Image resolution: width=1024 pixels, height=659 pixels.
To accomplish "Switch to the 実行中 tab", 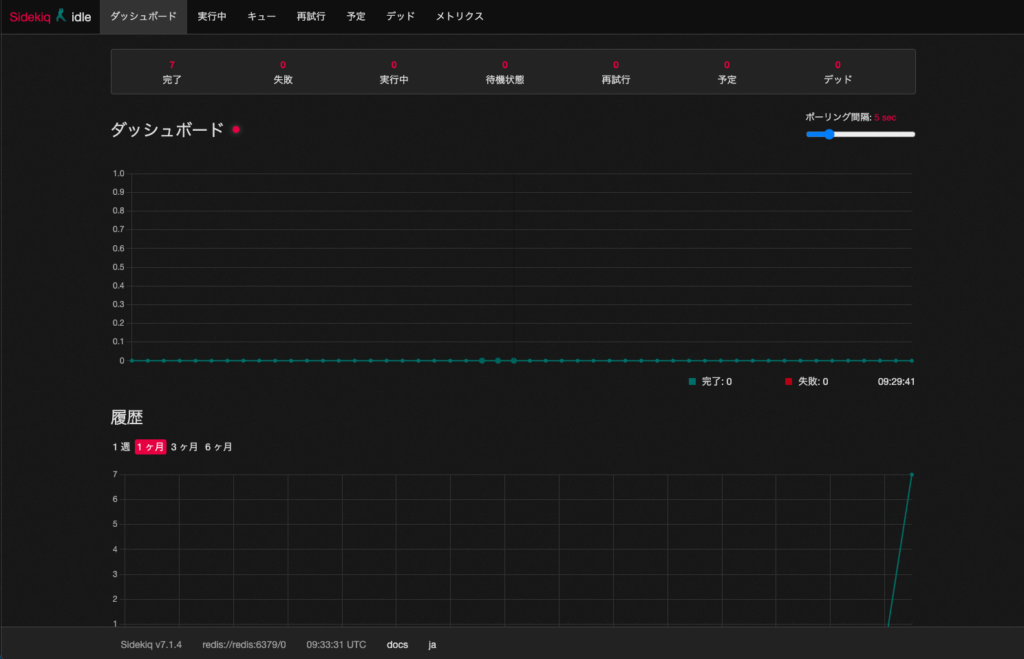I will pos(212,16).
